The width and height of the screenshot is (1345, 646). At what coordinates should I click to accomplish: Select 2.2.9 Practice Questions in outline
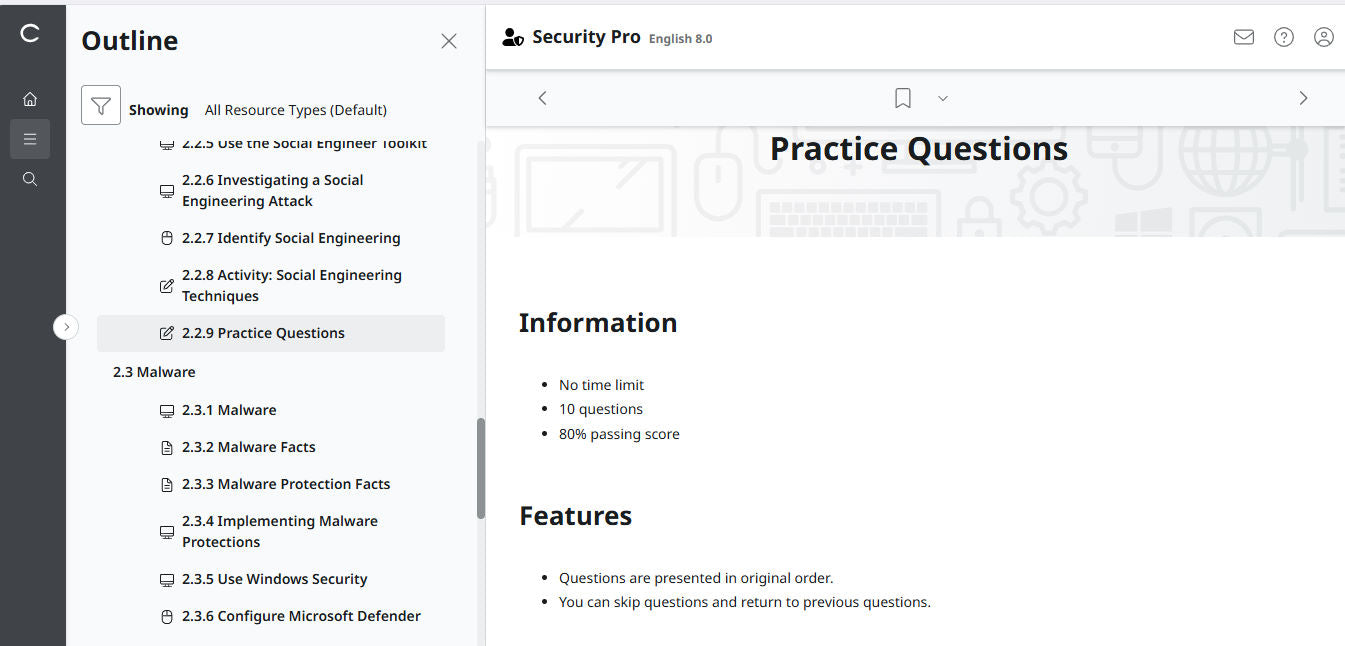264,332
